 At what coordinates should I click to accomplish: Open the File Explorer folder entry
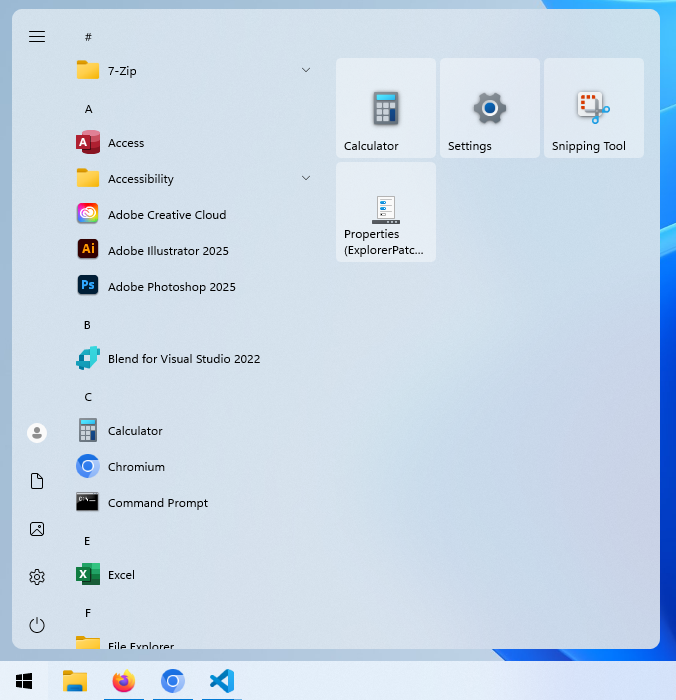(194, 643)
